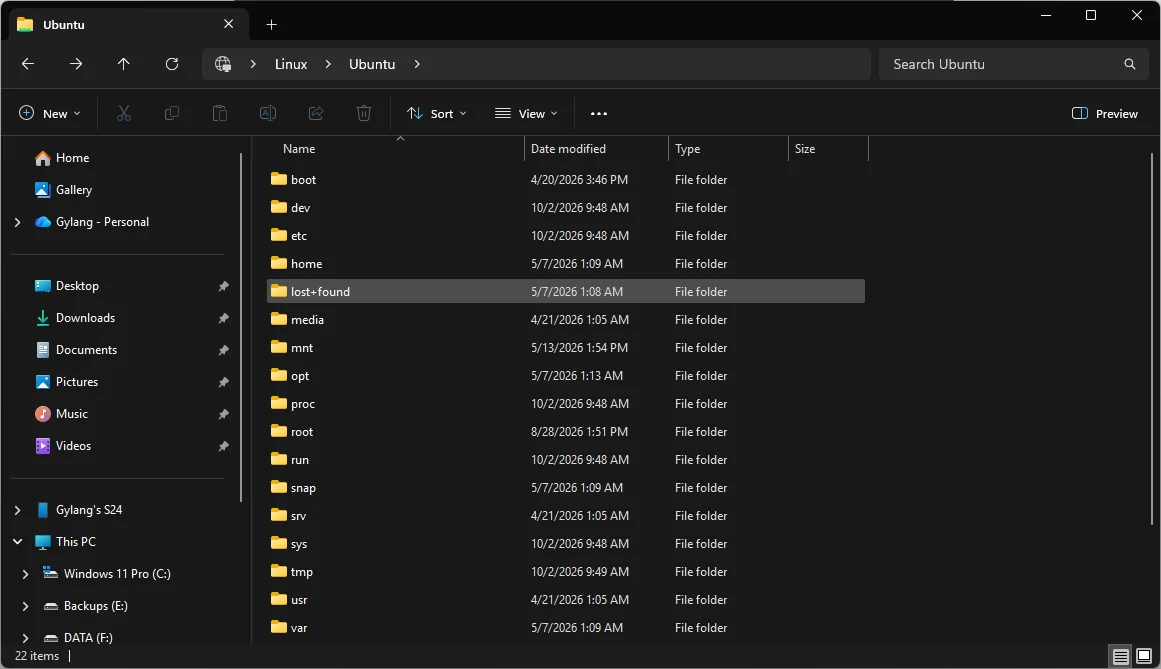1161x669 pixels.
Task: Expand Gylang's S24 device node
Action: pyautogui.click(x=18, y=510)
